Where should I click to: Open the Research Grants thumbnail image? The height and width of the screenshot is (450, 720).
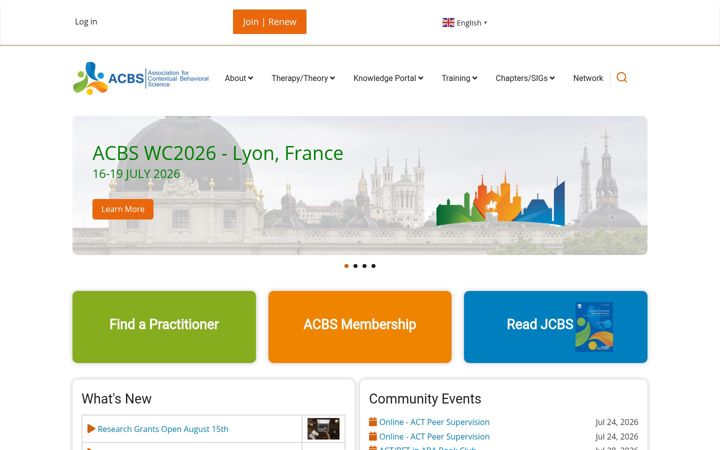323,428
